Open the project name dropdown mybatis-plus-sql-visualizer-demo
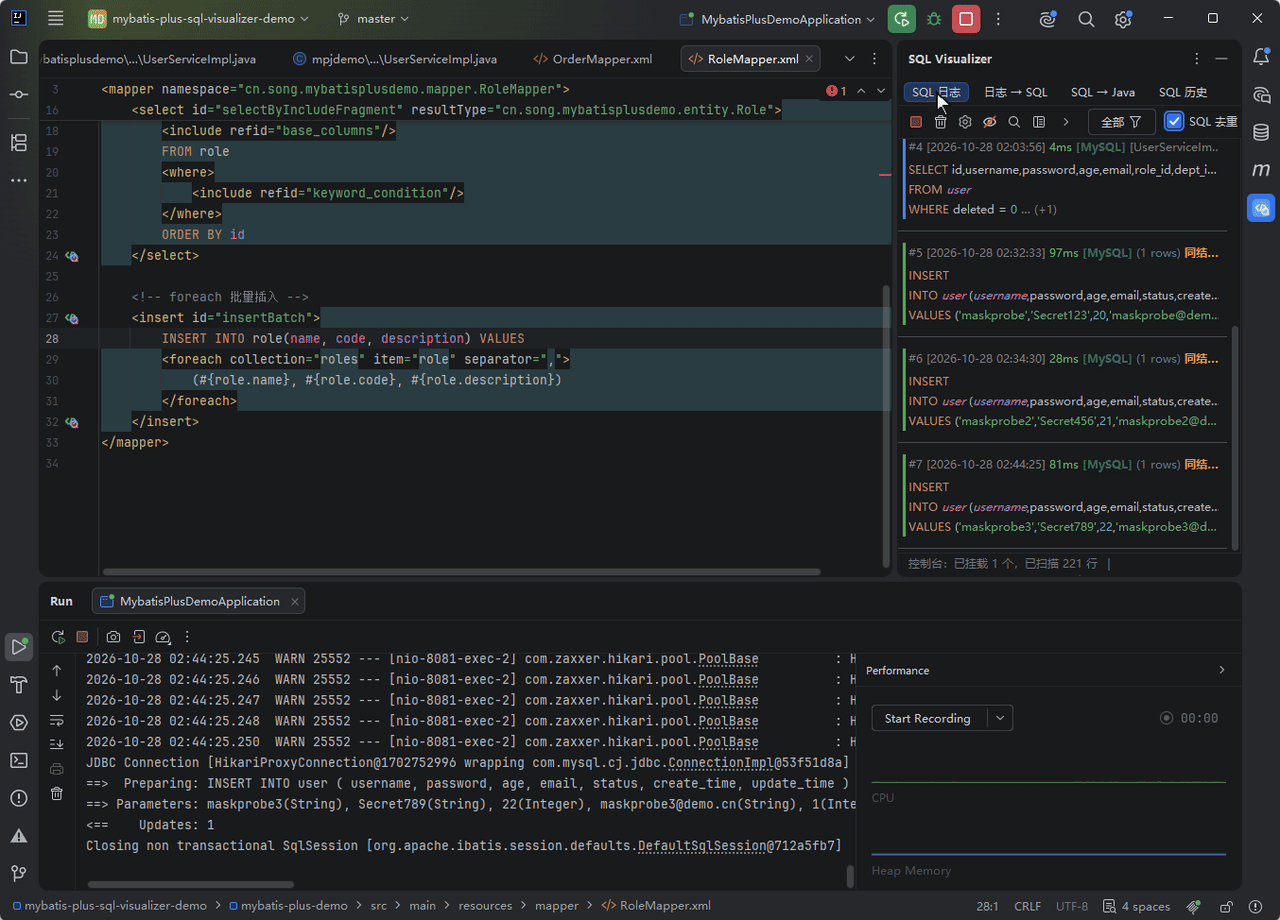 (199, 19)
